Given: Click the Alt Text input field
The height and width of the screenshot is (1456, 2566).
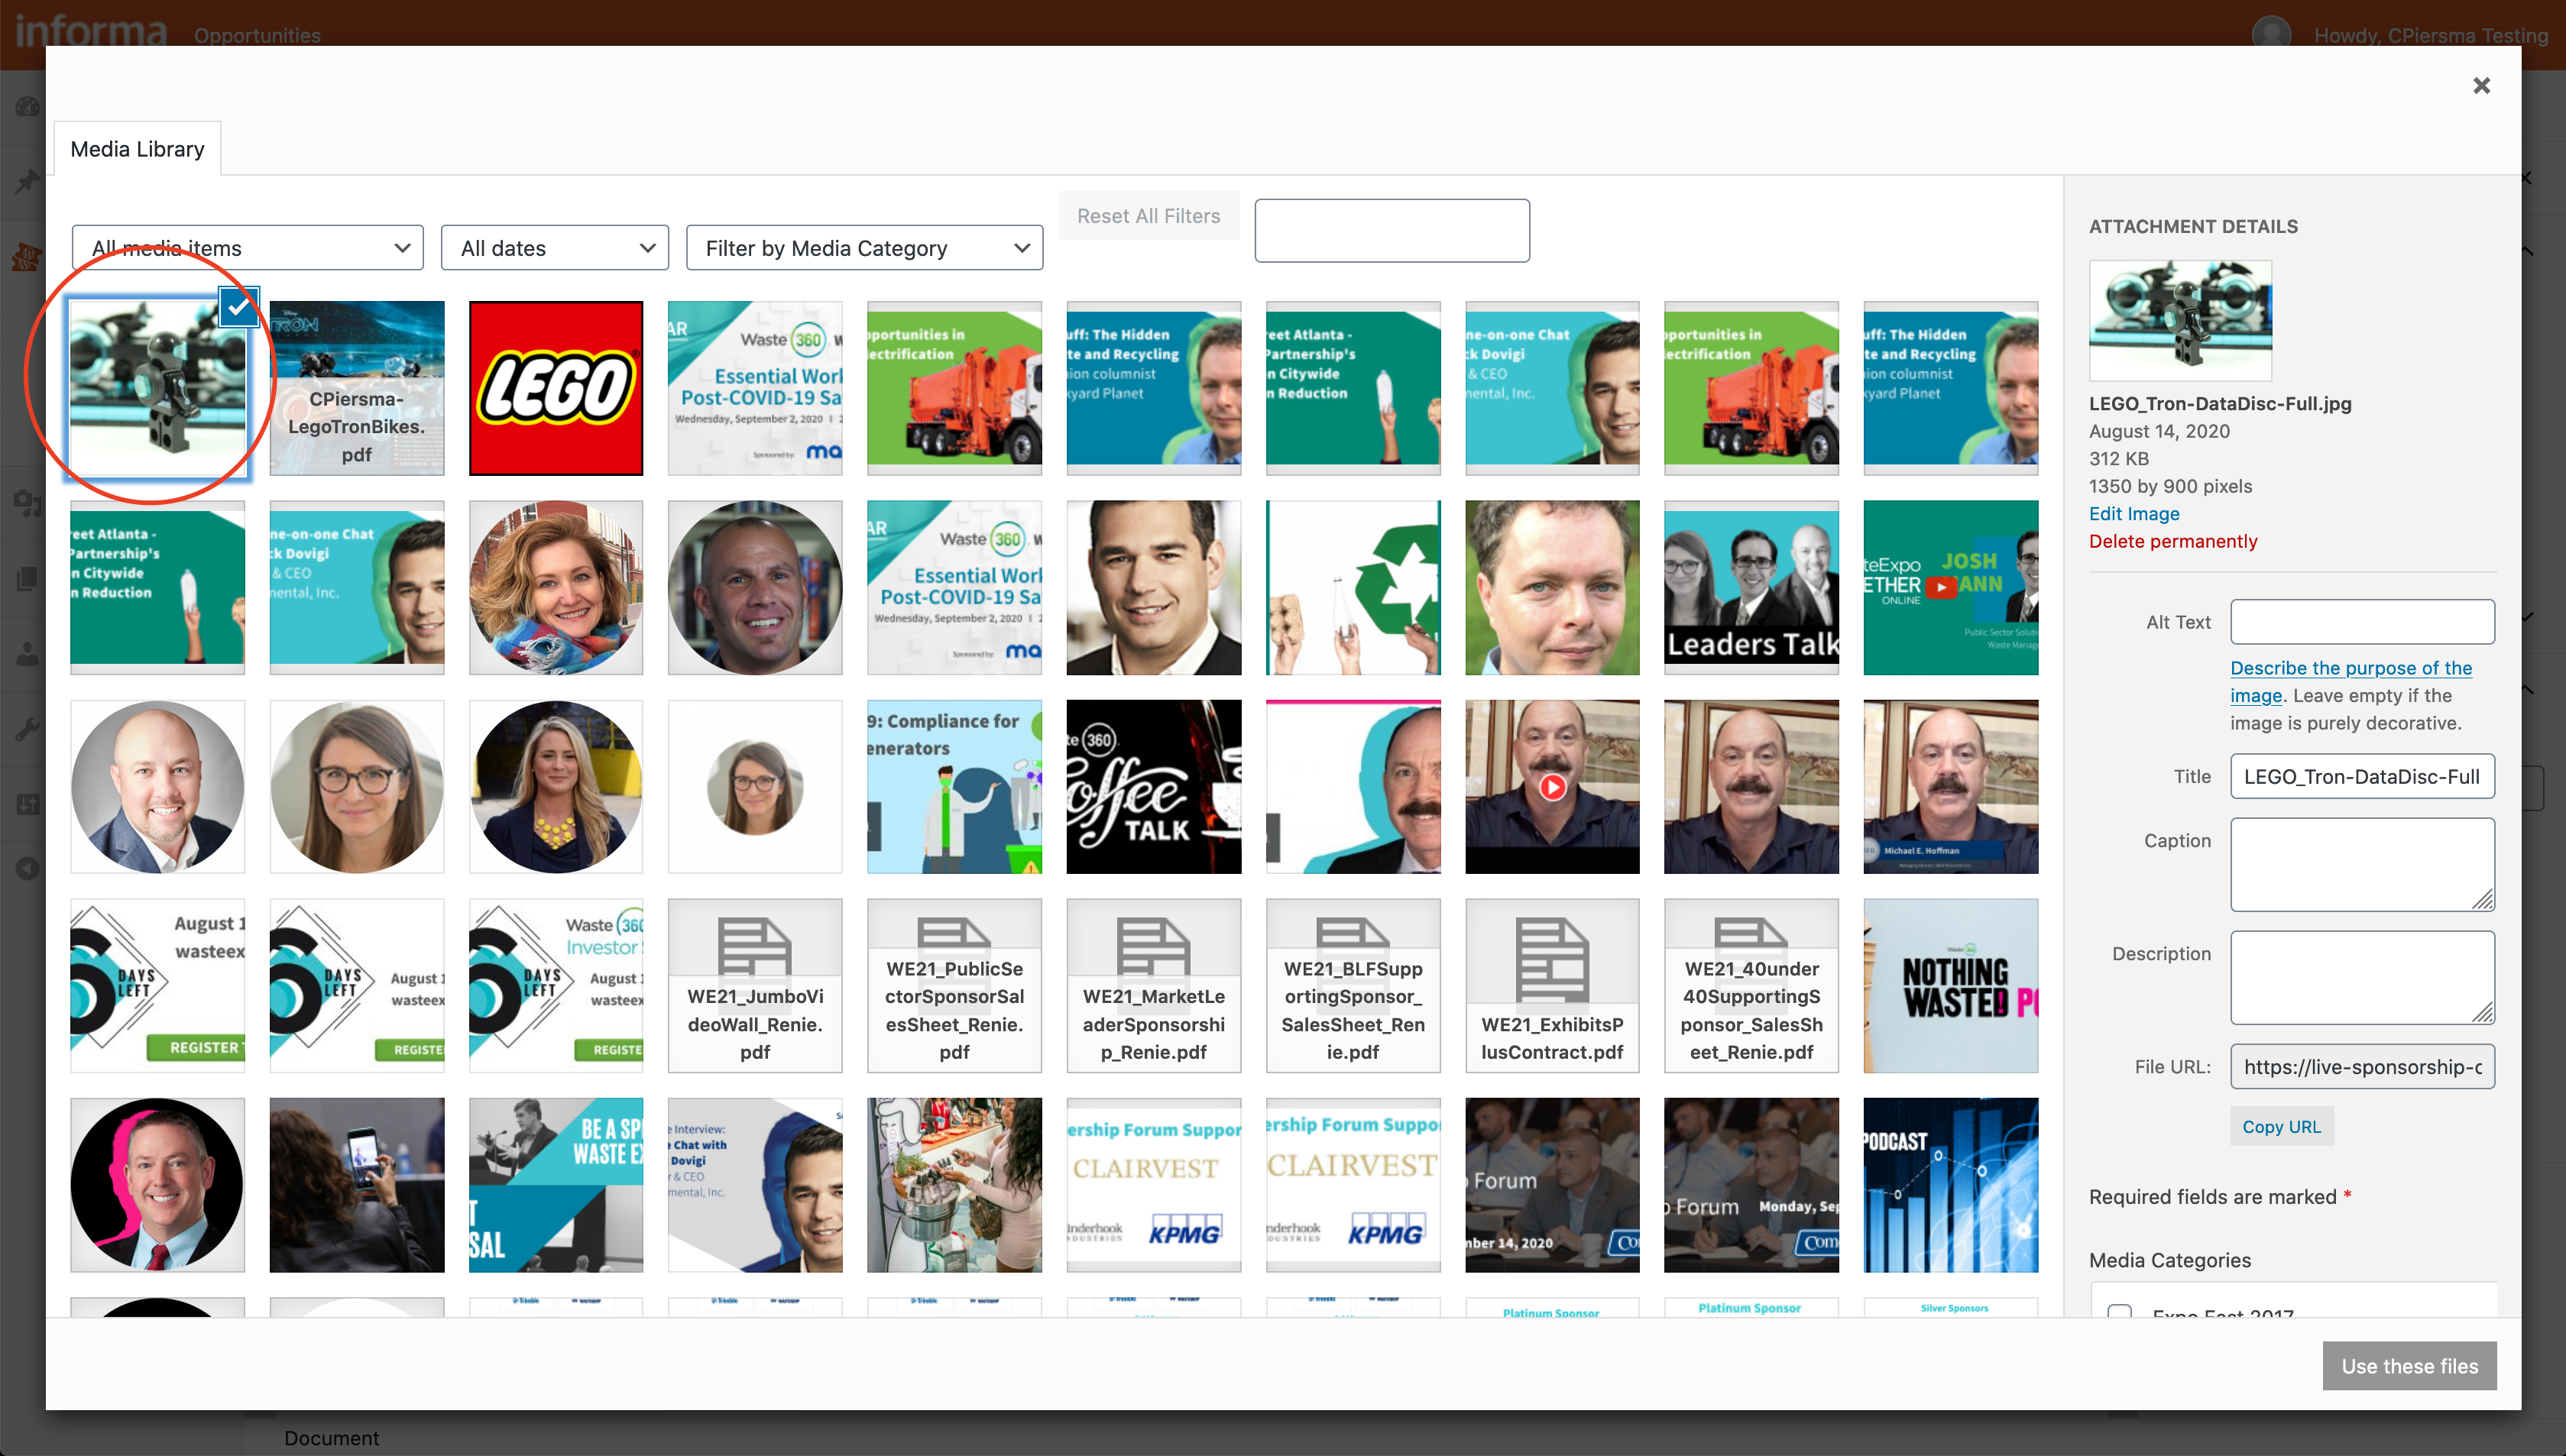Looking at the screenshot, I should [x=2361, y=622].
